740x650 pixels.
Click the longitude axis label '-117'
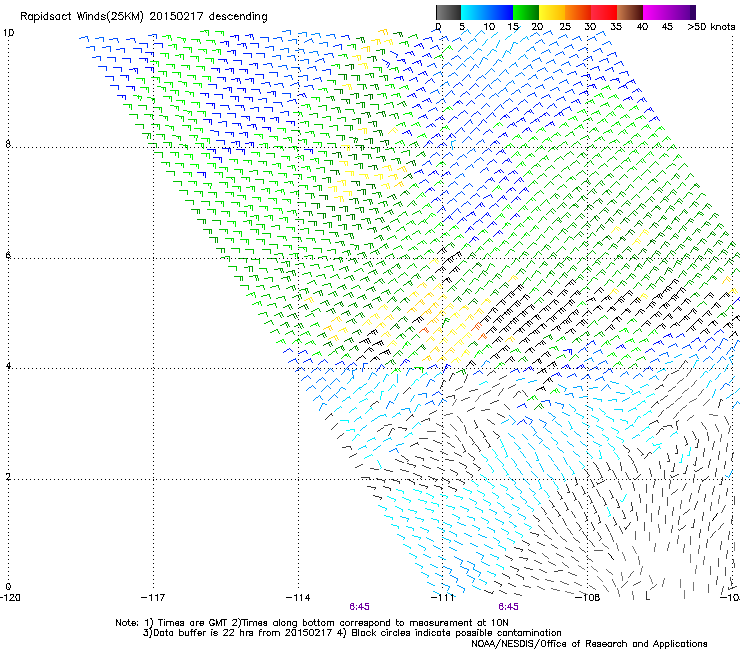pyautogui.click(x=153, y=598)
